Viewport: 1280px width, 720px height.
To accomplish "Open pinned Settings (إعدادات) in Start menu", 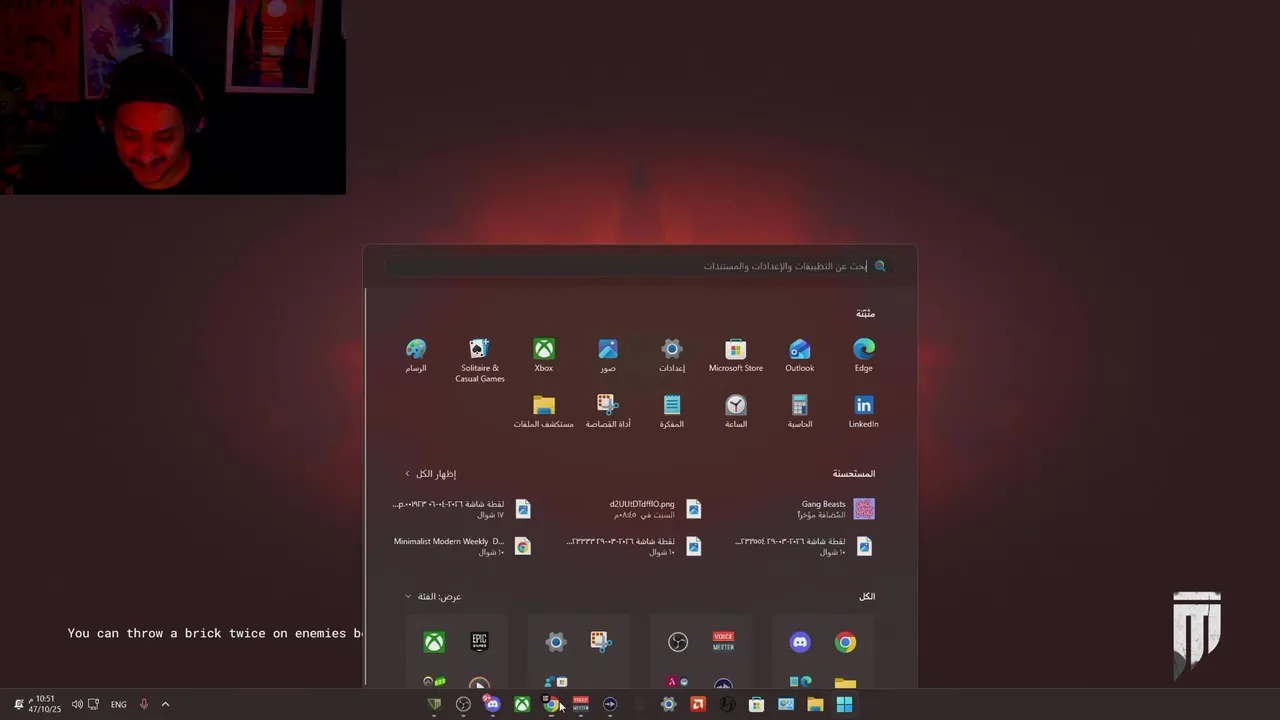I will [x=672, y=355].
